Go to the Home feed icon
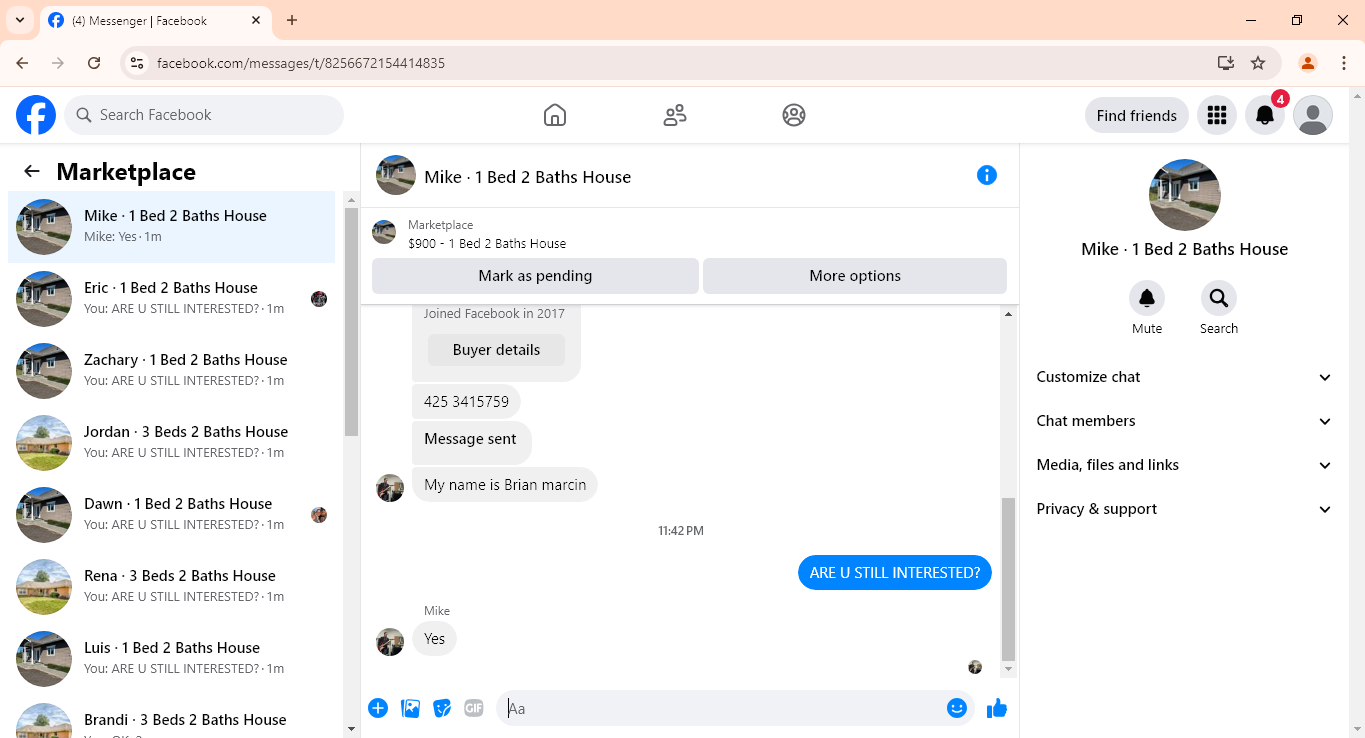The height and width of the screenshot is (738, 1365). pyautogui.click(x=555, y=115)
